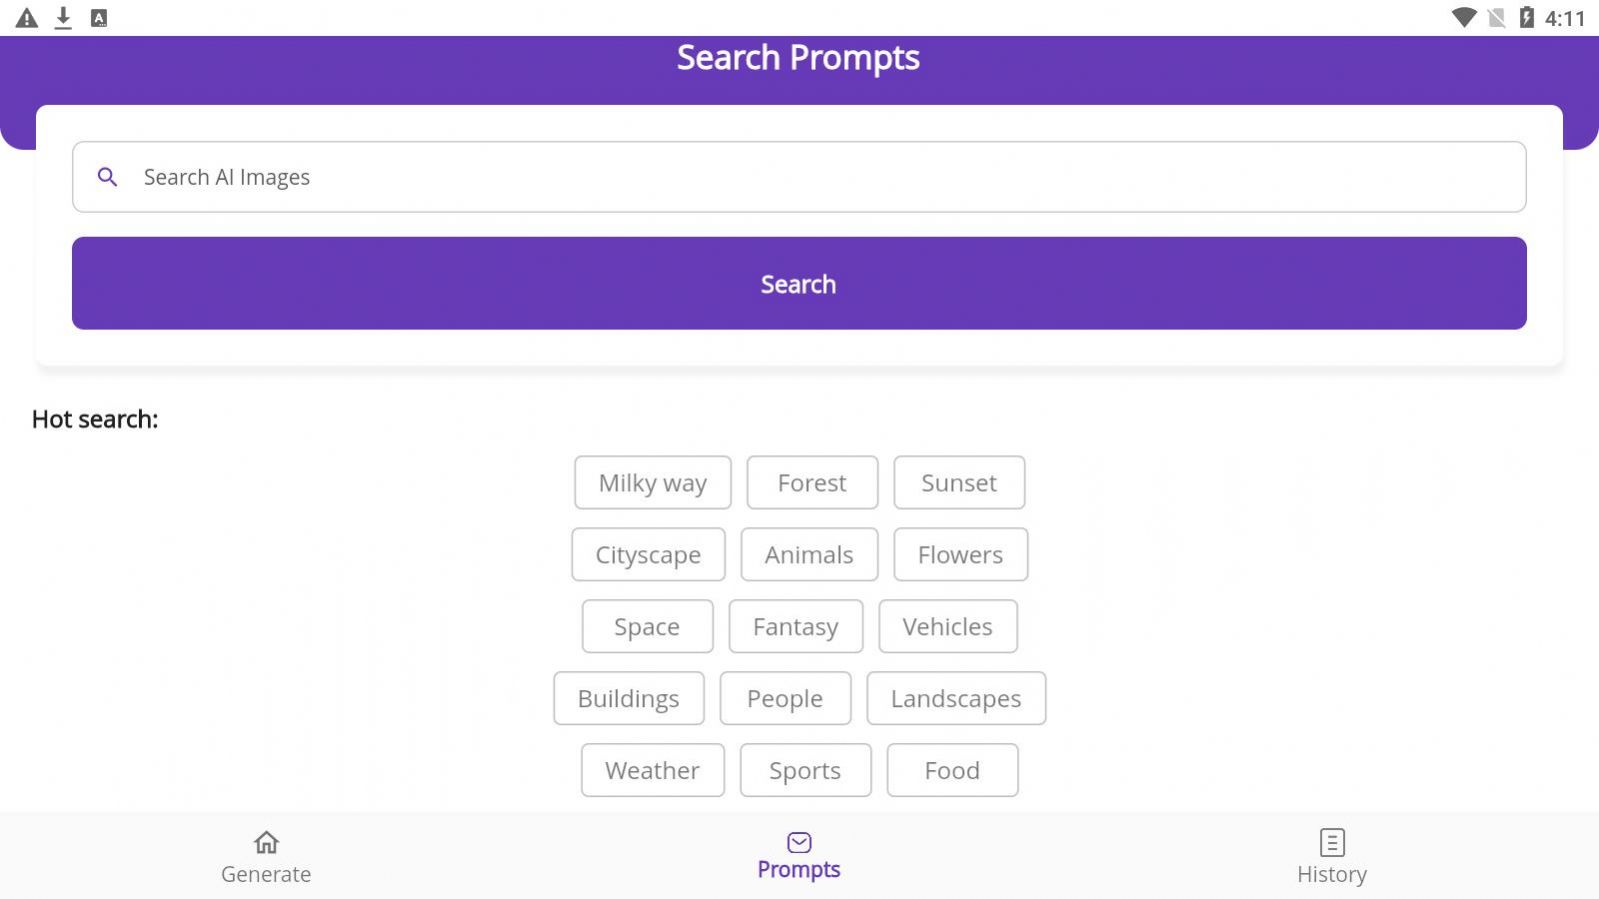Switch to the History tab
The width and height of the screenshot is (1599, 899).
(1332, 858)
